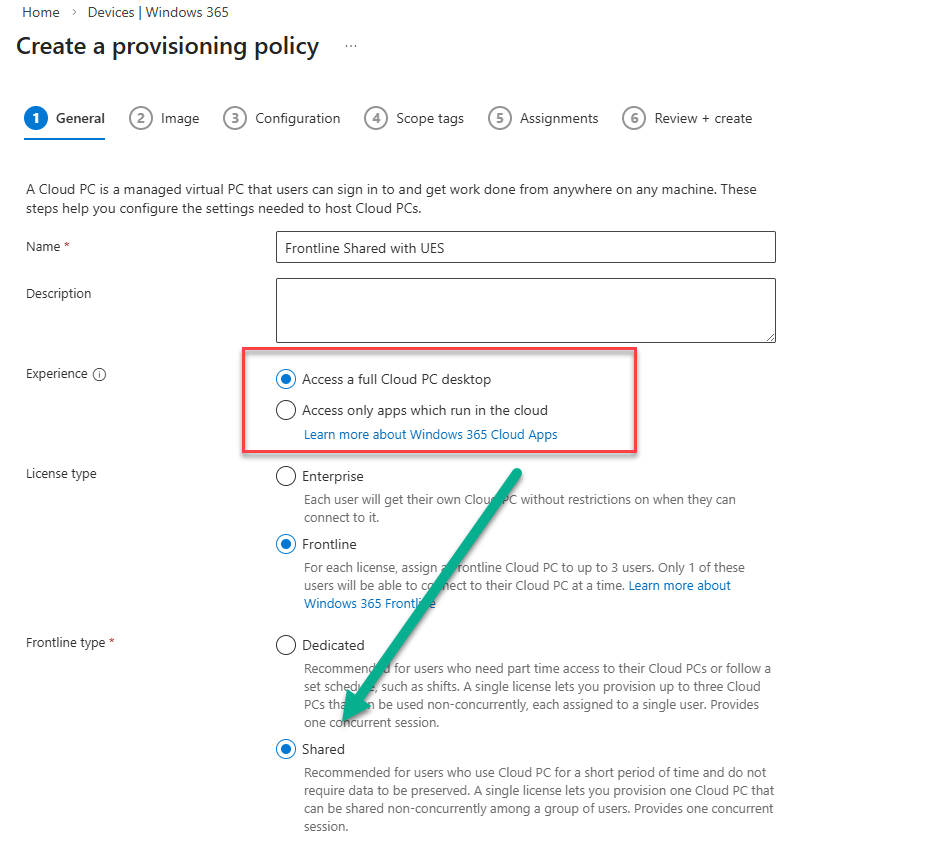Open Learn more about Windows 365 Cloud Apps

pos(430,435)
